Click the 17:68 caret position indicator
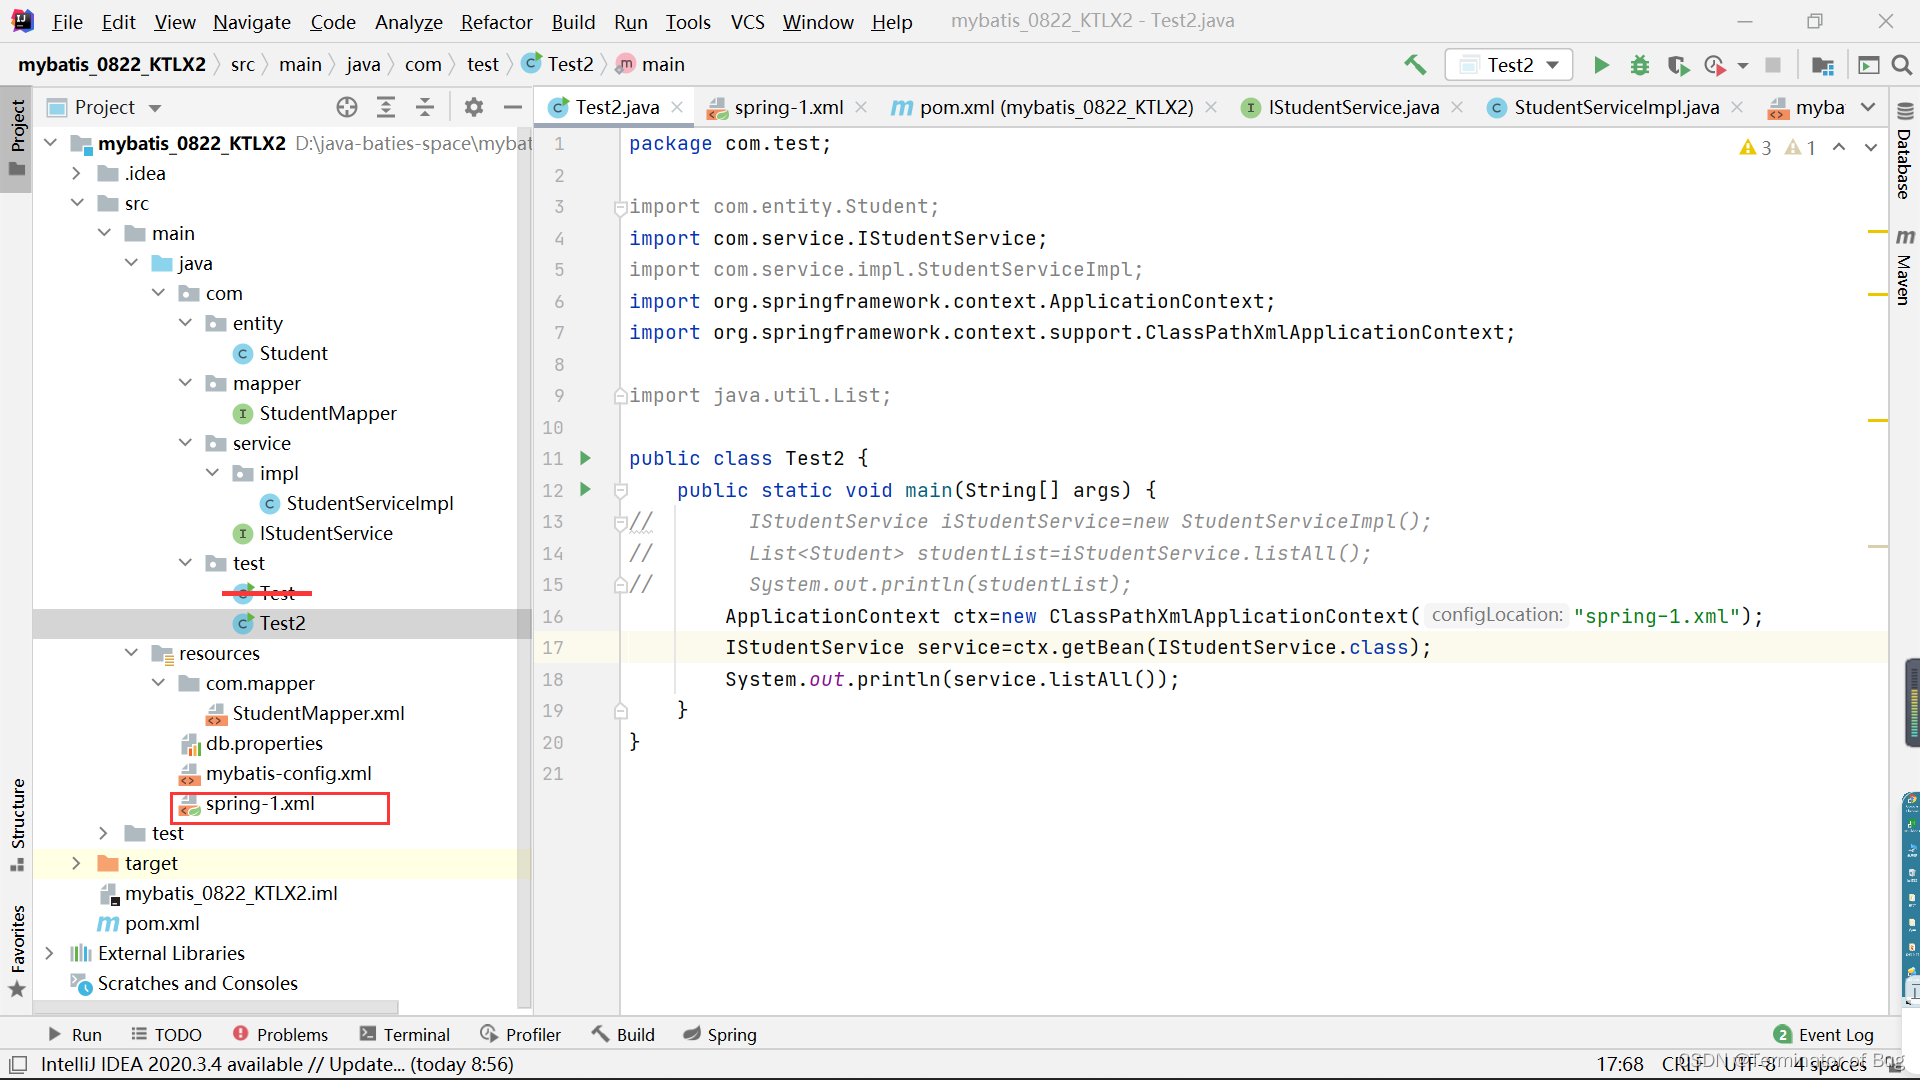This screenshot has height=1080, width=1920. click(x=1620, y=1064)
